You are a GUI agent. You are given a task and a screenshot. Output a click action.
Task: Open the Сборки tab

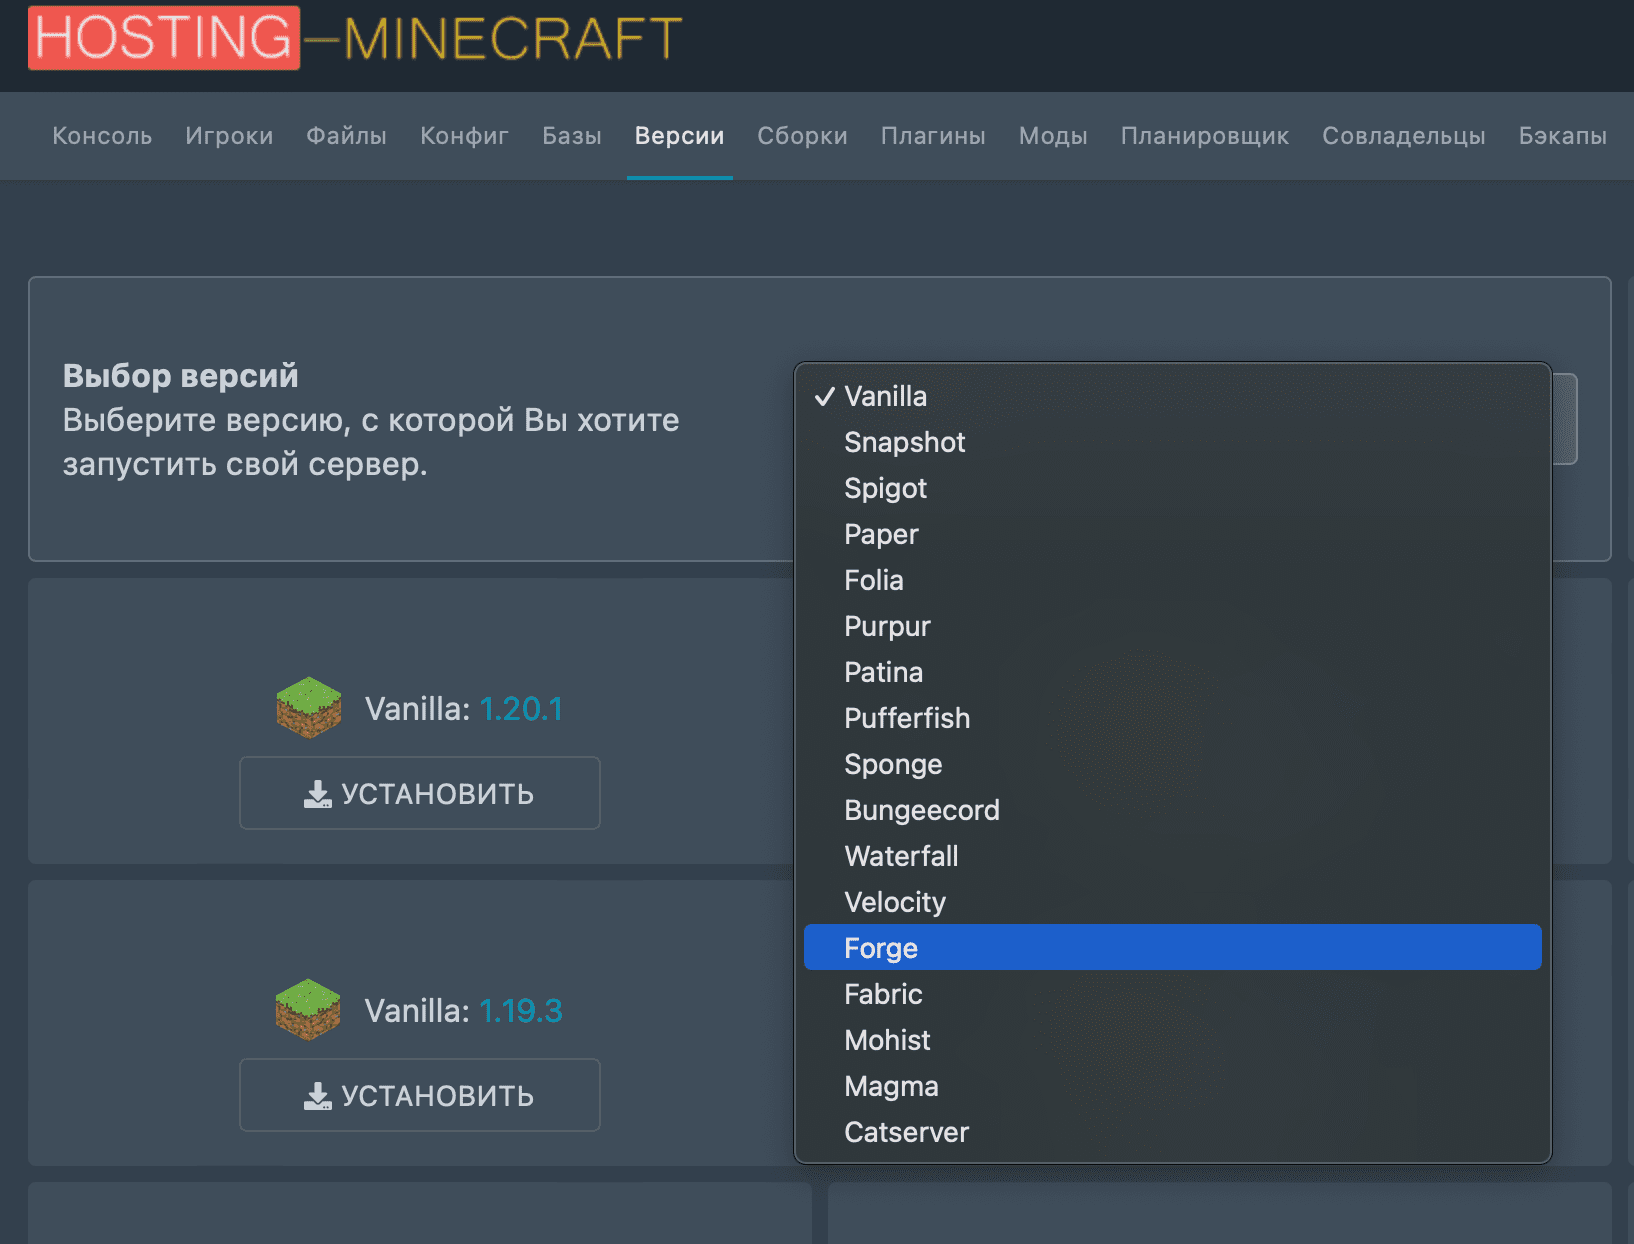[x=802, y=136]
